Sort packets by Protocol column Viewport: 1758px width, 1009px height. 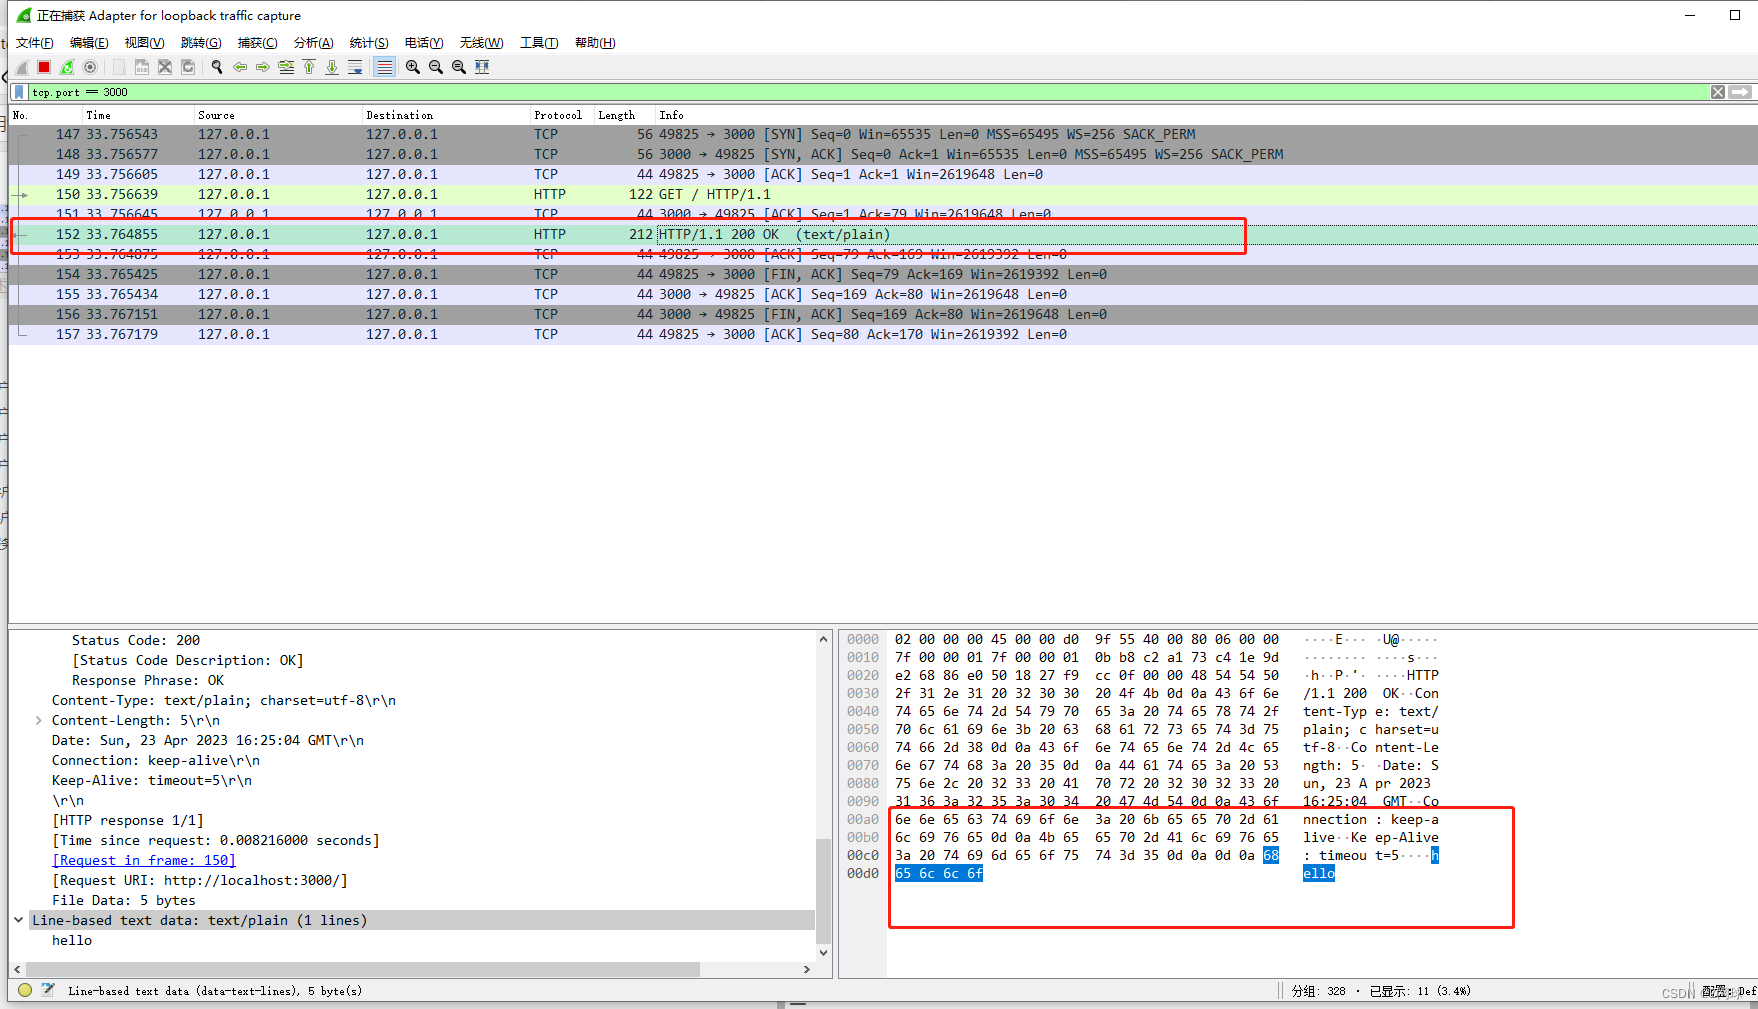(562, 115)
